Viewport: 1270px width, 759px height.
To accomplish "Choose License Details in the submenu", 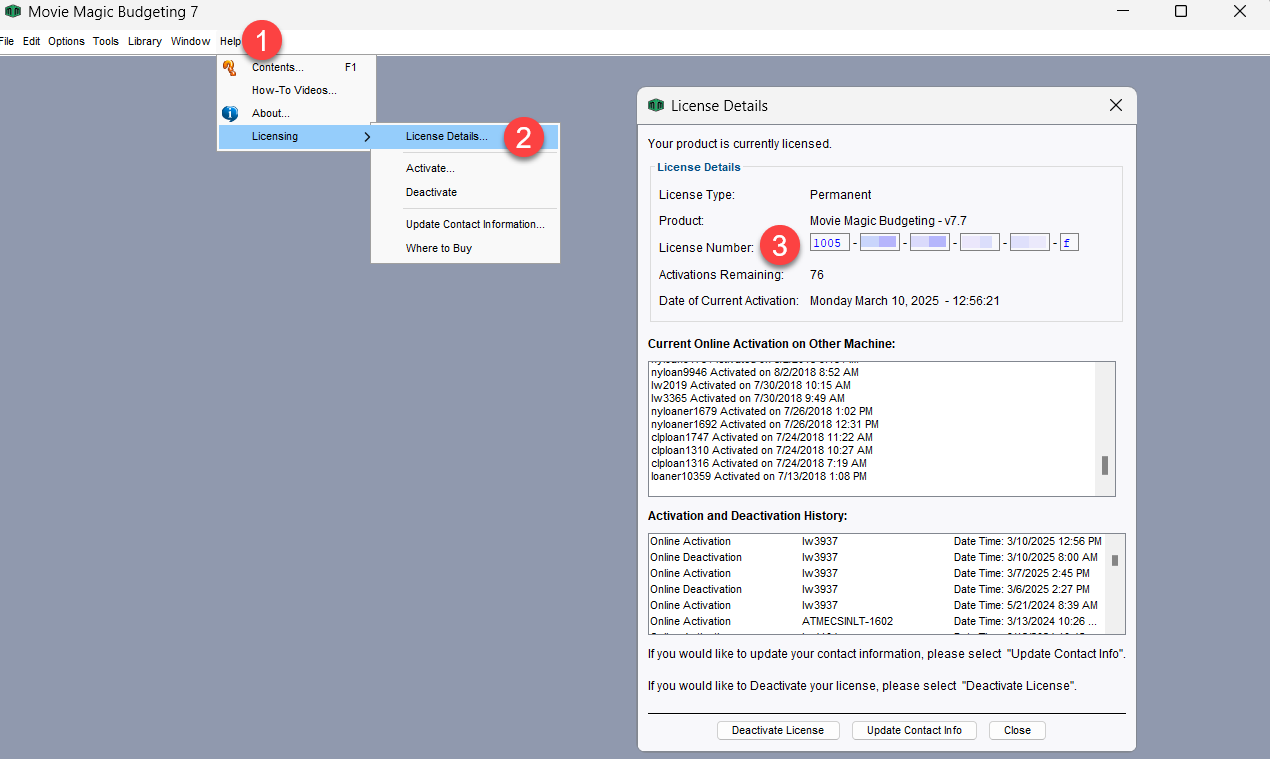I will [x=465, y=136].
